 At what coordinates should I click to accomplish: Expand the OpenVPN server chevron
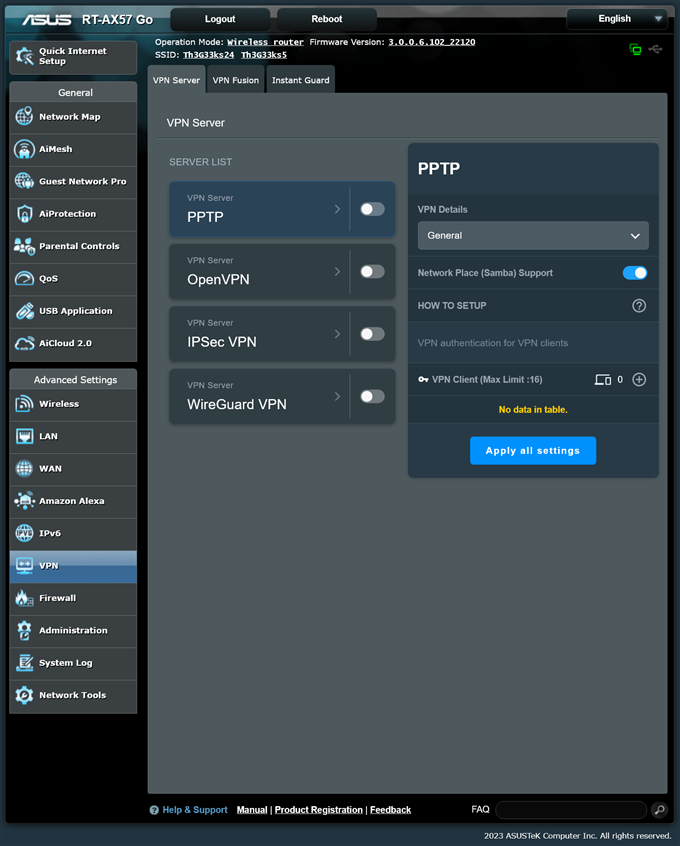pos(337,271)
